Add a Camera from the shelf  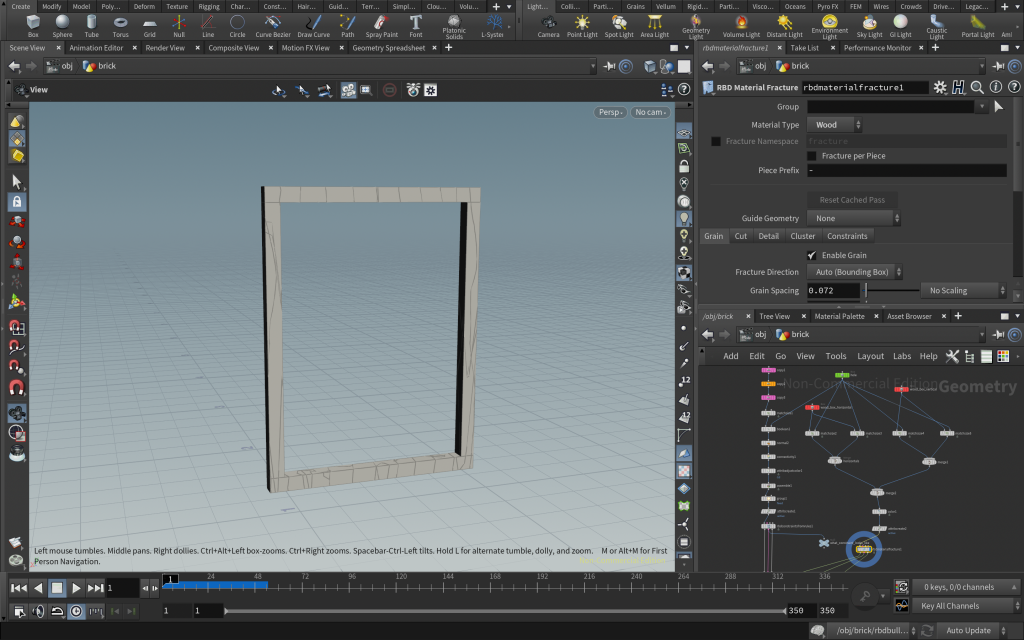click(x=549, y=26)
